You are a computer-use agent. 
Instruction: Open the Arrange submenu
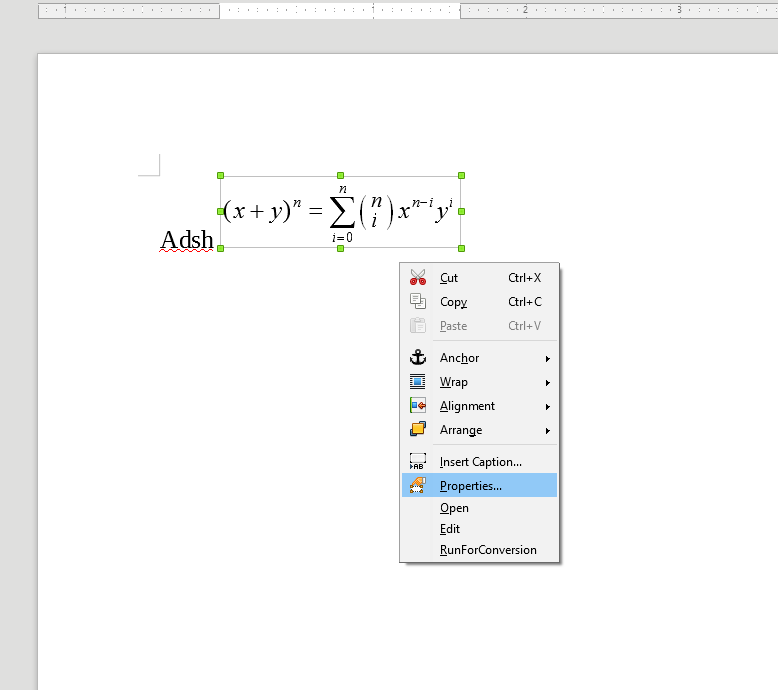tap(479, 430)
